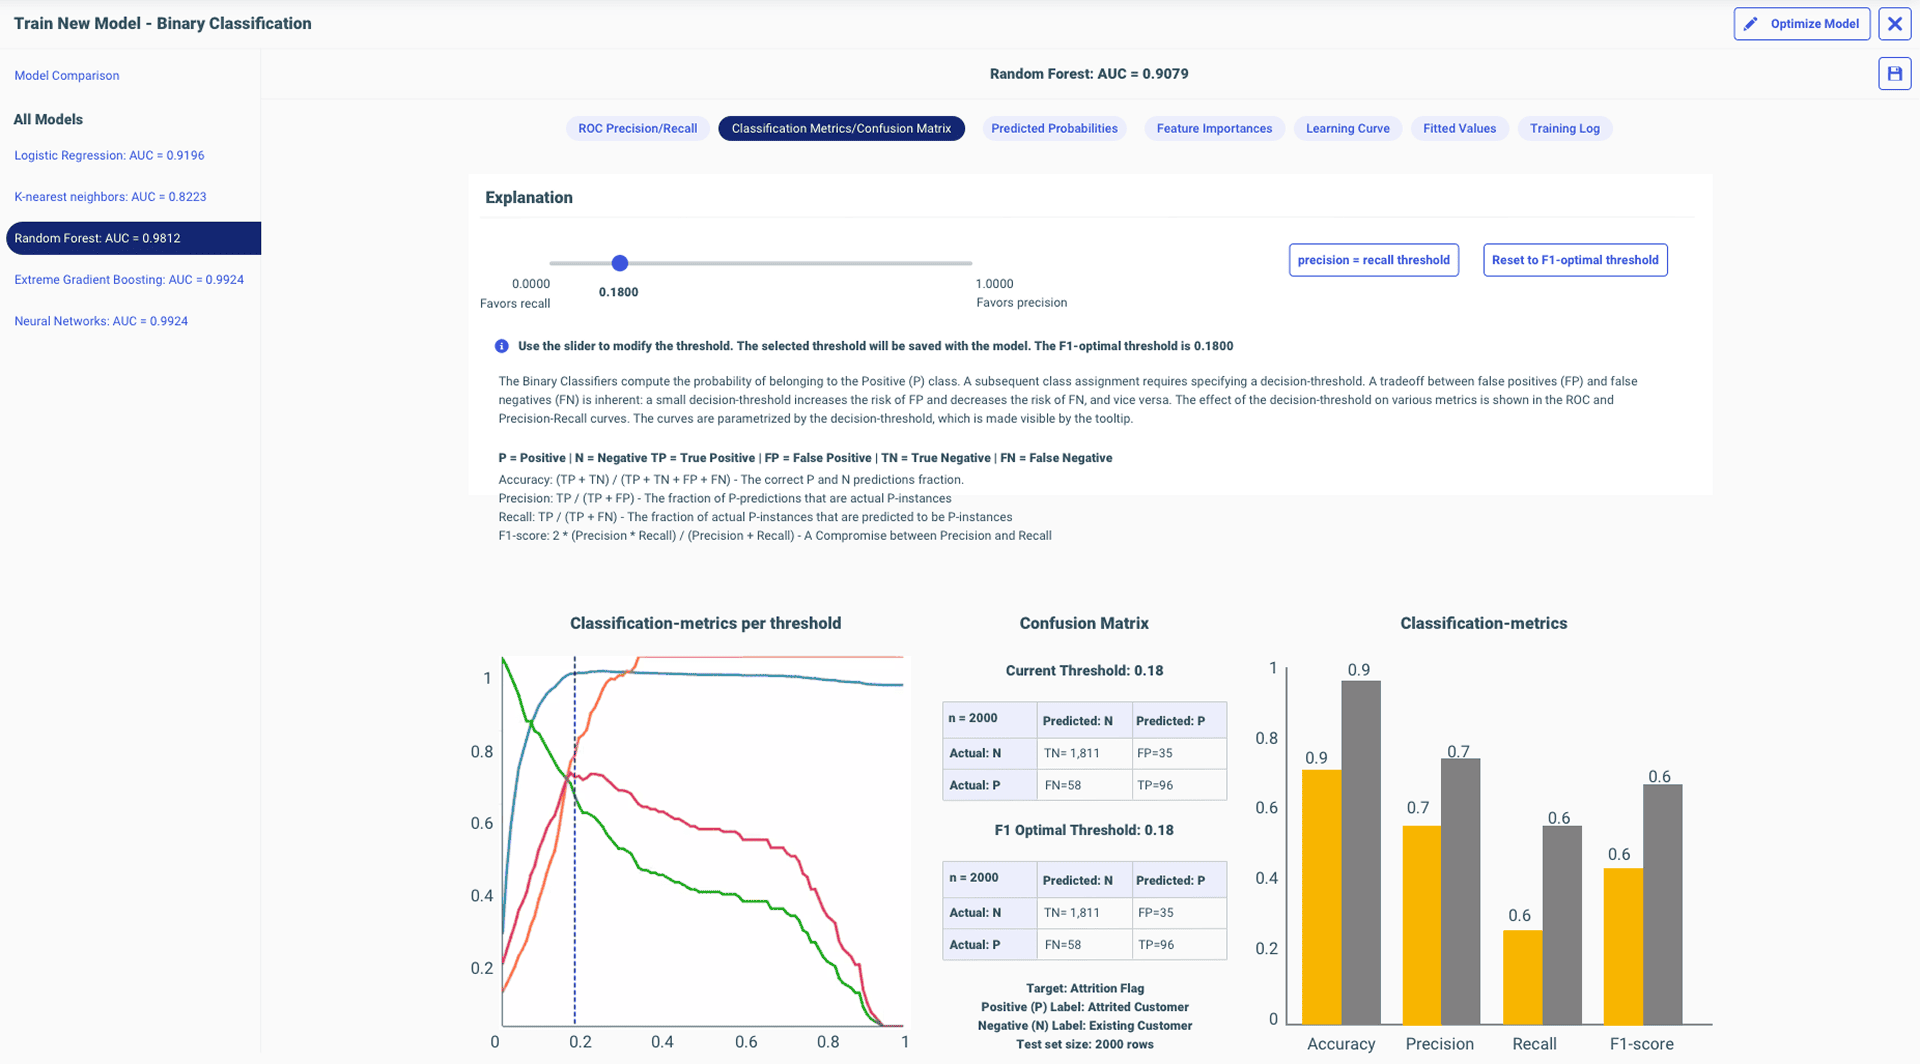This screenshot has height=1064, width=1920.
Task: Select Logistic Regression model in sidebar
Action: pyautogui.click(x=109, y=156)
